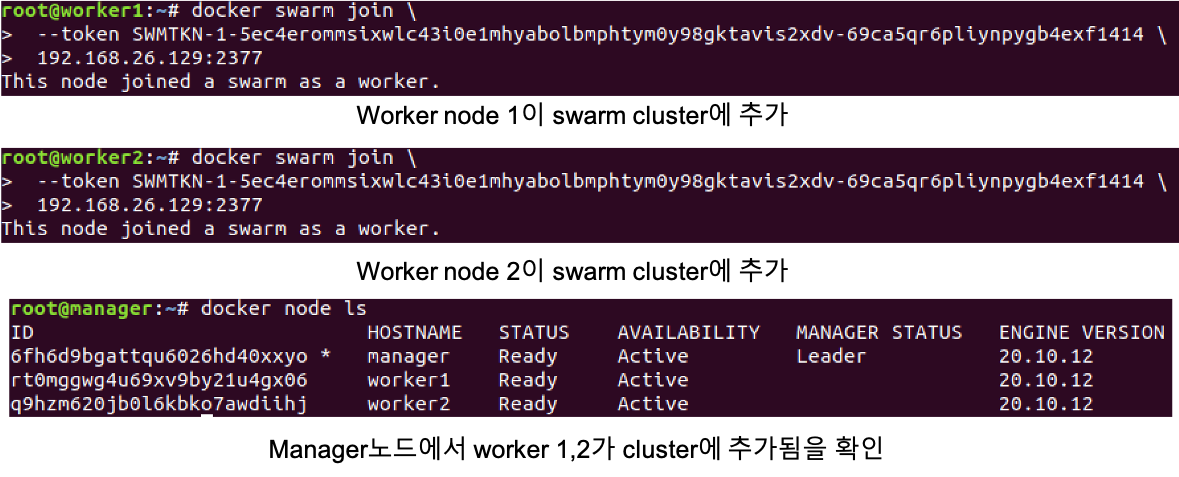This screenshot has width=1179, height=477.
Task: Click the STATUS column header
Action: 534,332
